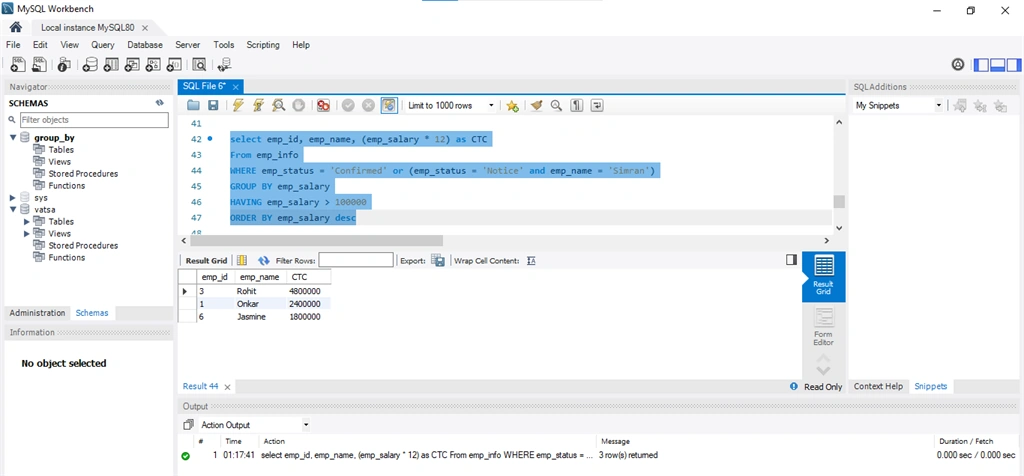The image size is (1024, 476).
Task: Execute the selected SQL with lightning icon
Action: pyautogui.click(x=238, y=105)
